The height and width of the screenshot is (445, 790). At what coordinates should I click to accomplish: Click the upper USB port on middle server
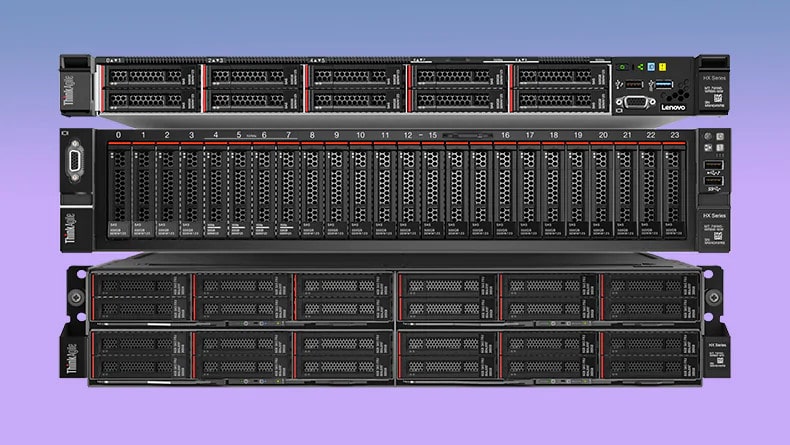pos(710,164)
